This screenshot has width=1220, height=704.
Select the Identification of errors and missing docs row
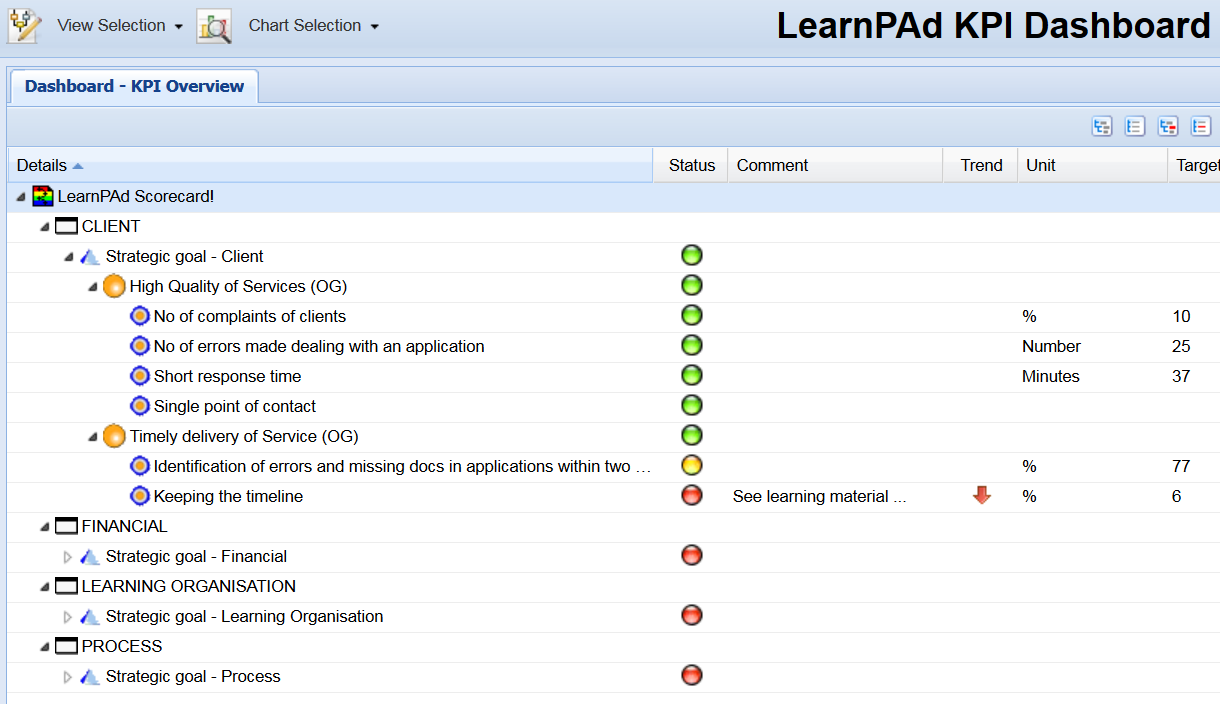point(614,466)
